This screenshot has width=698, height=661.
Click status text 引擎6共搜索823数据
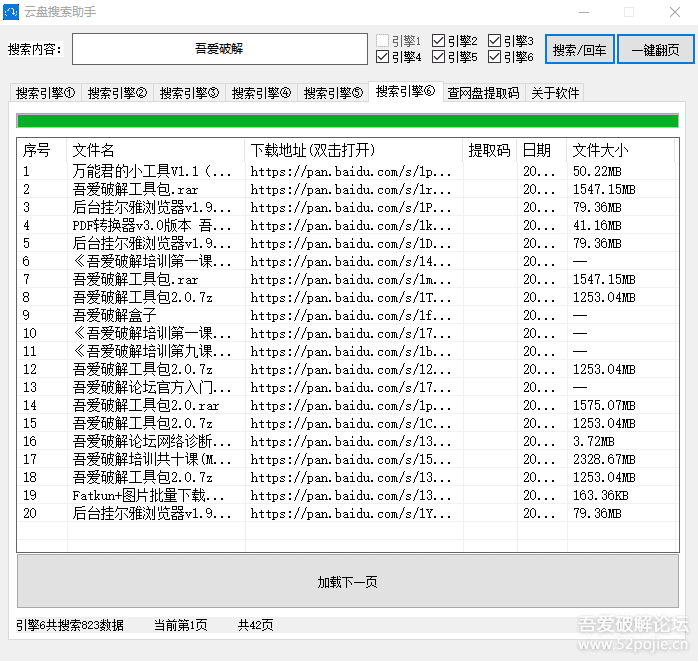point(70,625)
